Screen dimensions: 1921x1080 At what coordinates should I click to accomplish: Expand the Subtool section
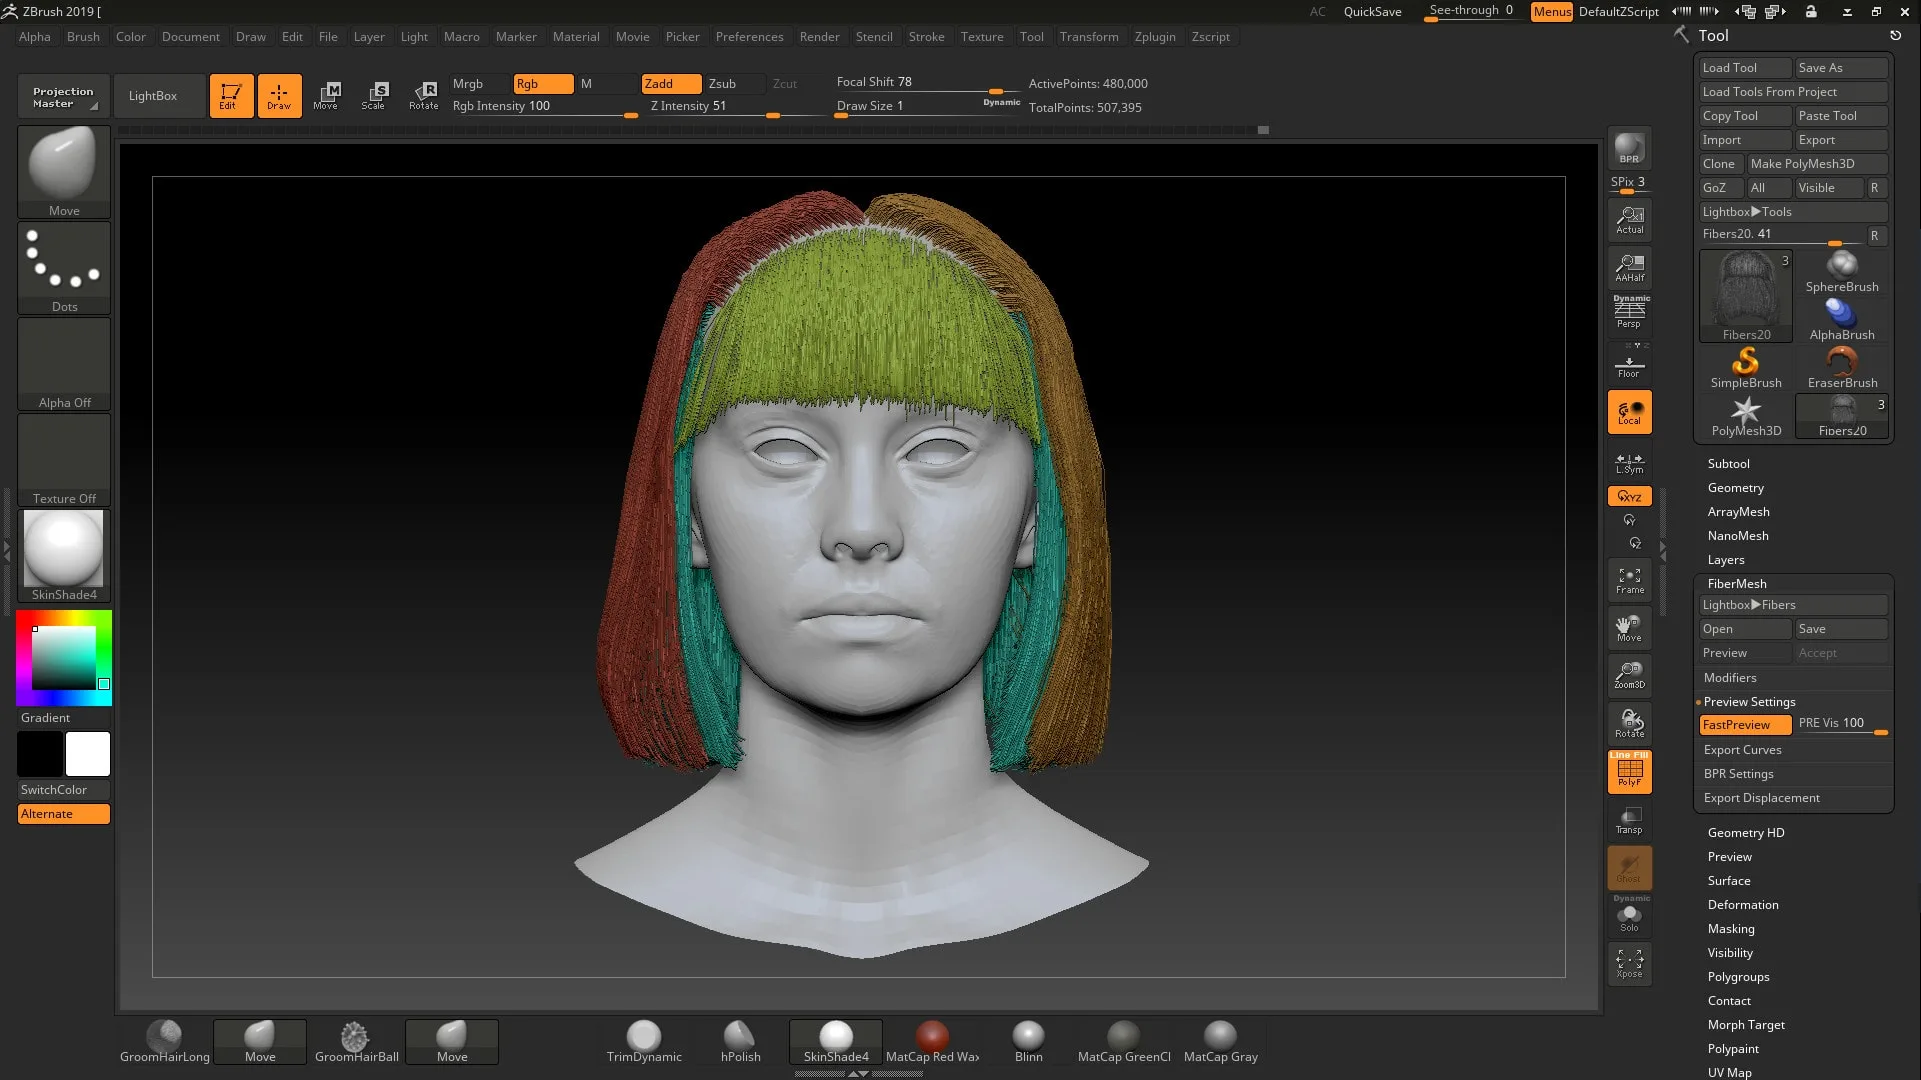pyautogui.click(x=1729, y=463)
